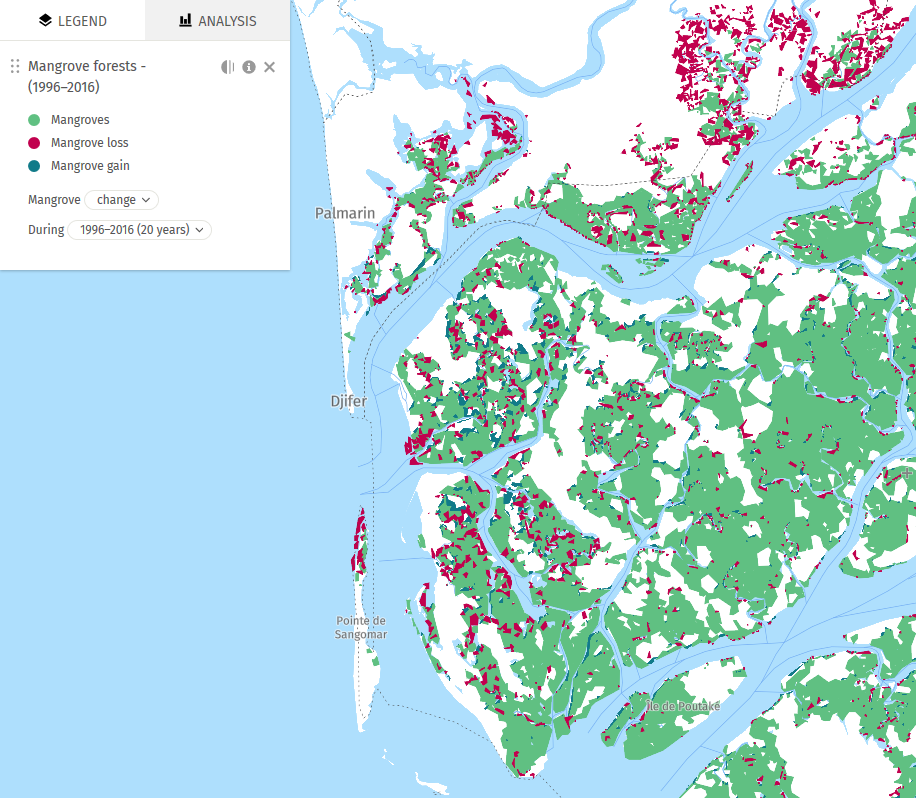916x798 pixels.
Task: Click the Palmarin map label
Action: [x=345, y=213]
